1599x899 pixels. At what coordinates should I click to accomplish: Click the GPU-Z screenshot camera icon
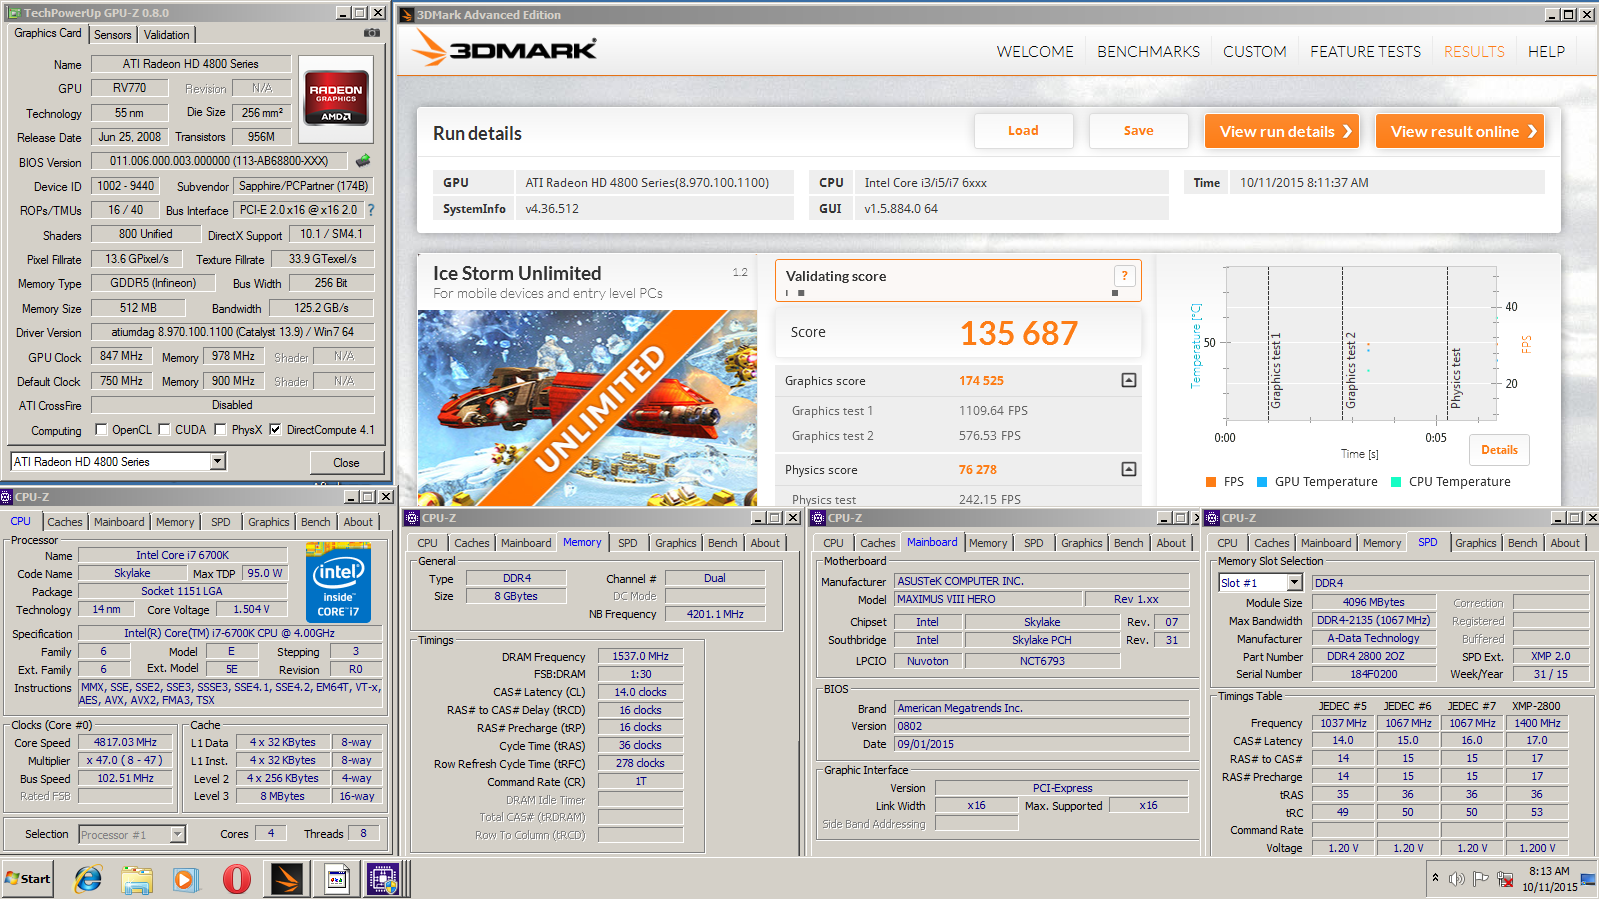(372, 33)
